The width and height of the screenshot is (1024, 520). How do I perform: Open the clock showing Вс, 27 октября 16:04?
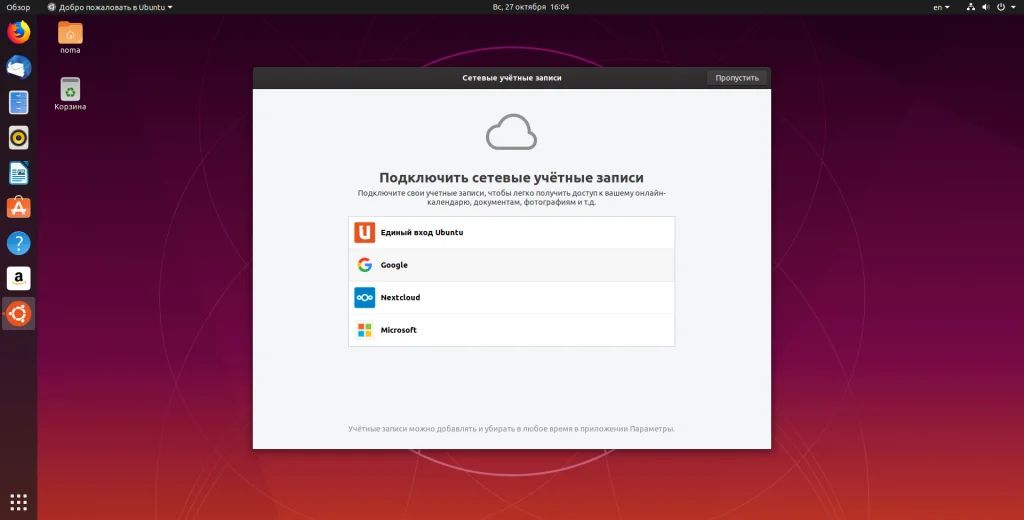coord(530,7)
